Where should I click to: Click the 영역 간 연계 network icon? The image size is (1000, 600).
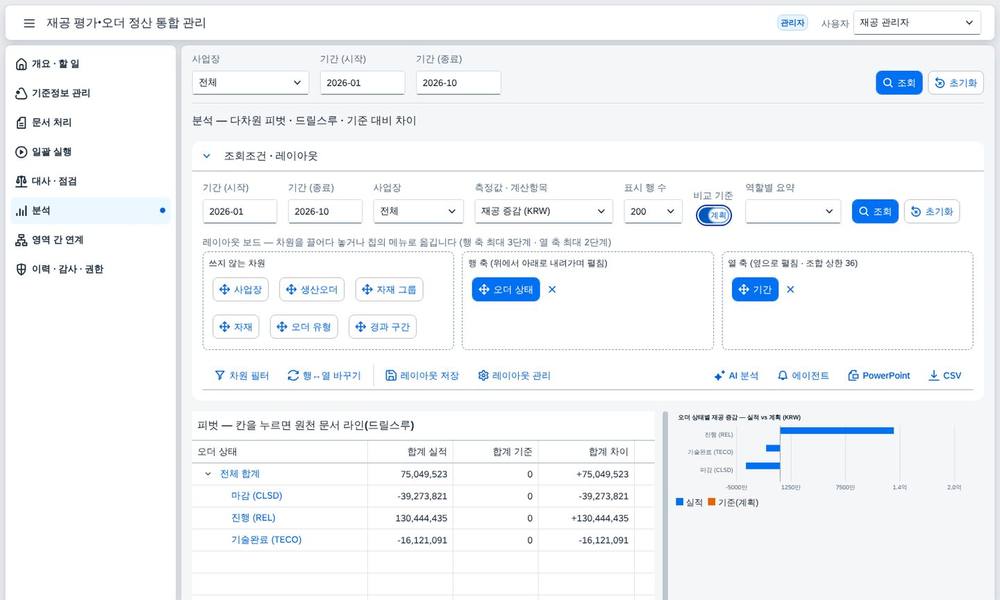21,240
